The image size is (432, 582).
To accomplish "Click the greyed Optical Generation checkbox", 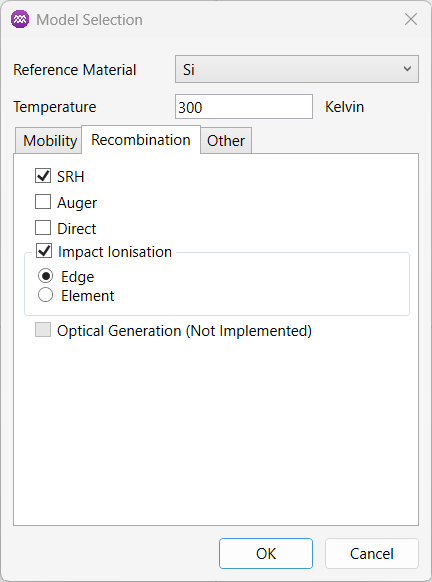I will pos(43,330).
